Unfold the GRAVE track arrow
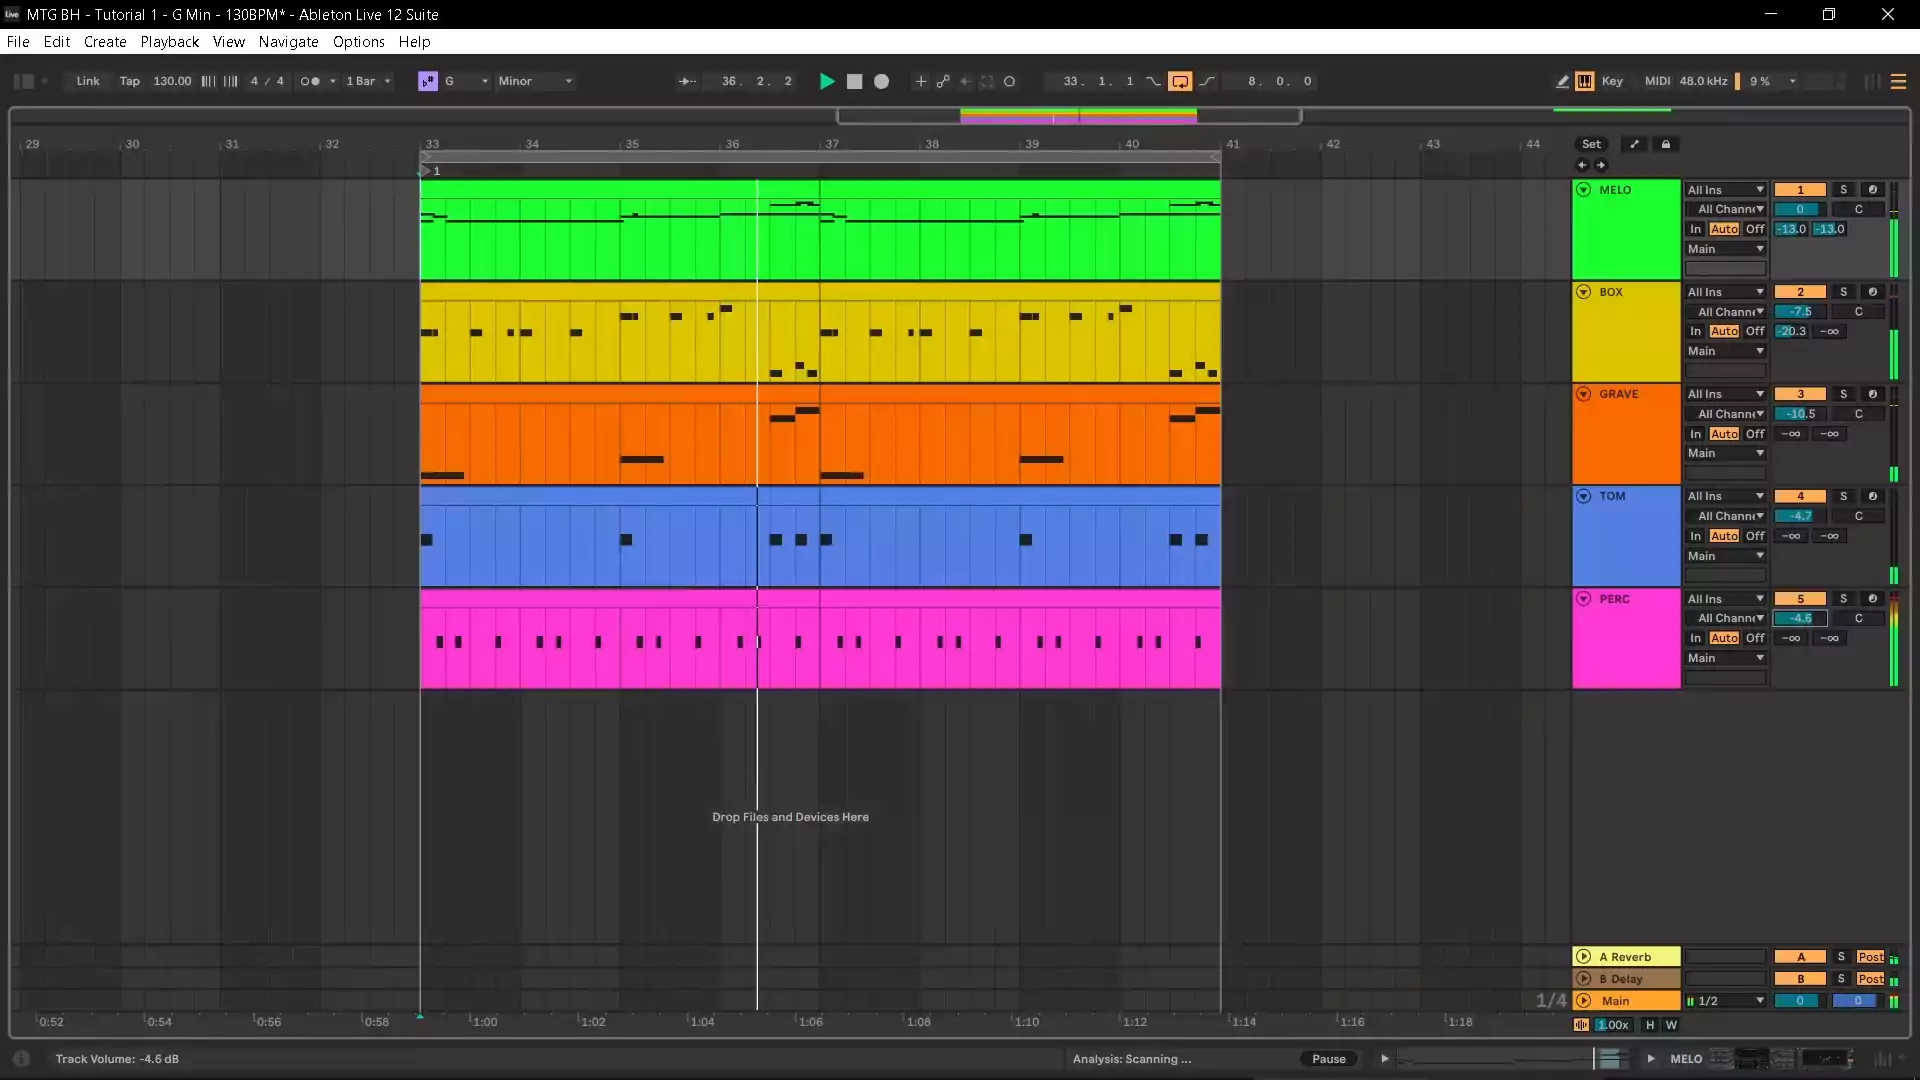This screenshot has width=1920, height=1080. coord(1584,394)
